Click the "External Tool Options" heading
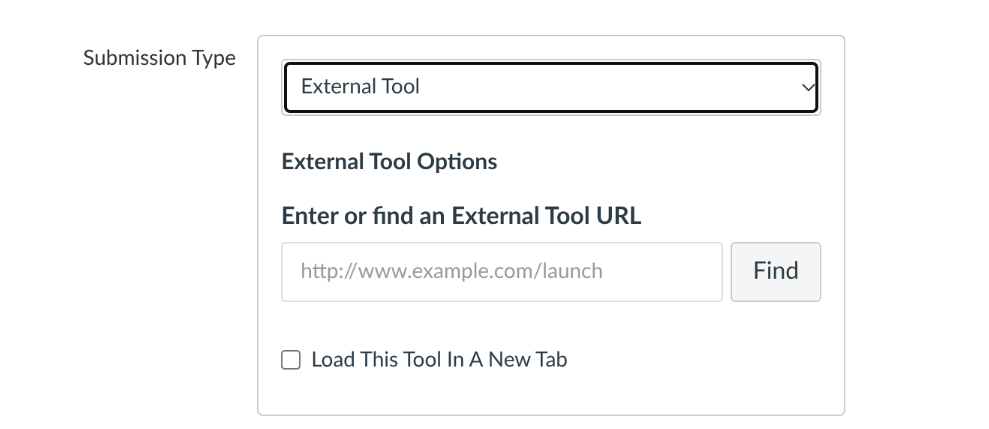This screenshot has height=429, width=989. pos(389,161)
